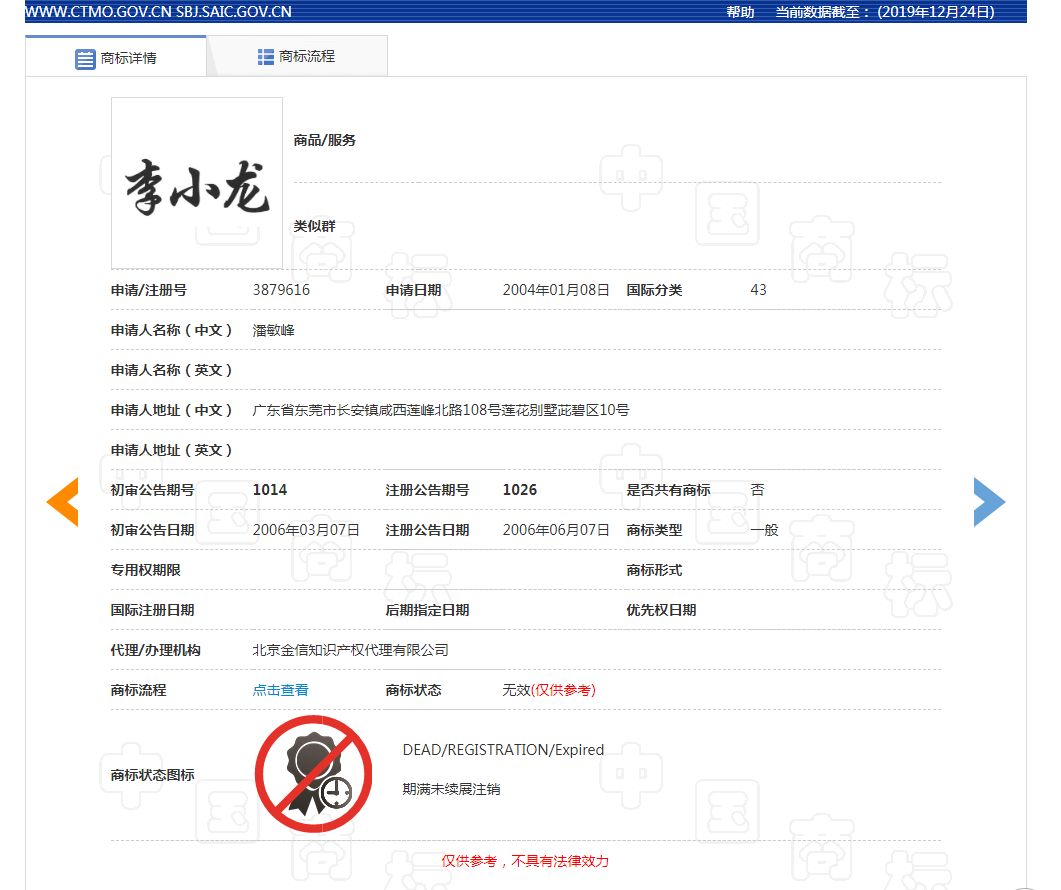Click the 专用权期限 label
This screenshot has width=1061, height=890.
145,570
